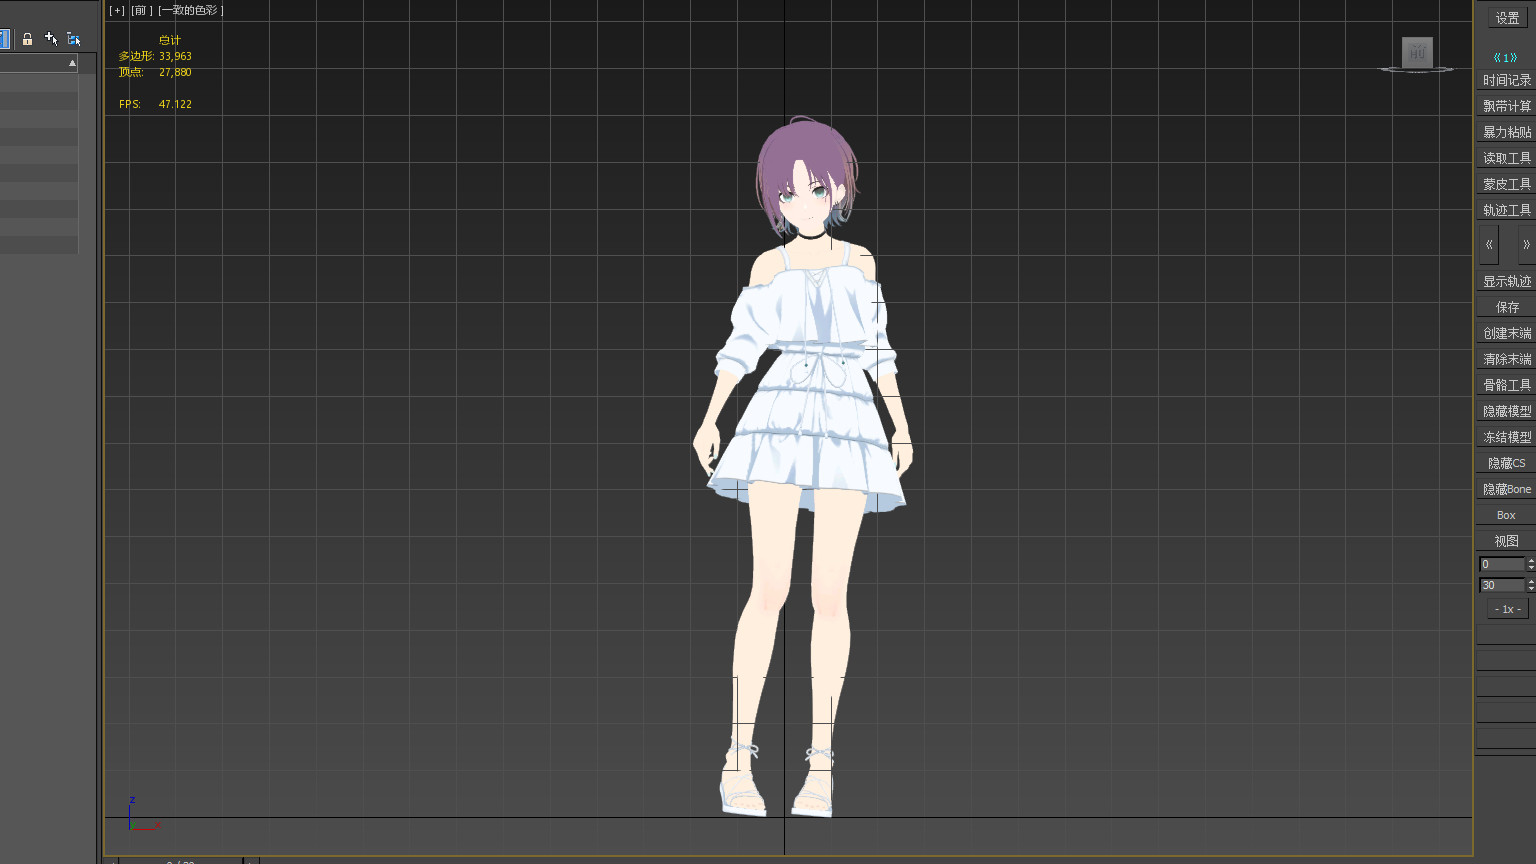1536x864 pixels.
Task: Open the [+] viewport general menu
Action: tap(117, 10)
